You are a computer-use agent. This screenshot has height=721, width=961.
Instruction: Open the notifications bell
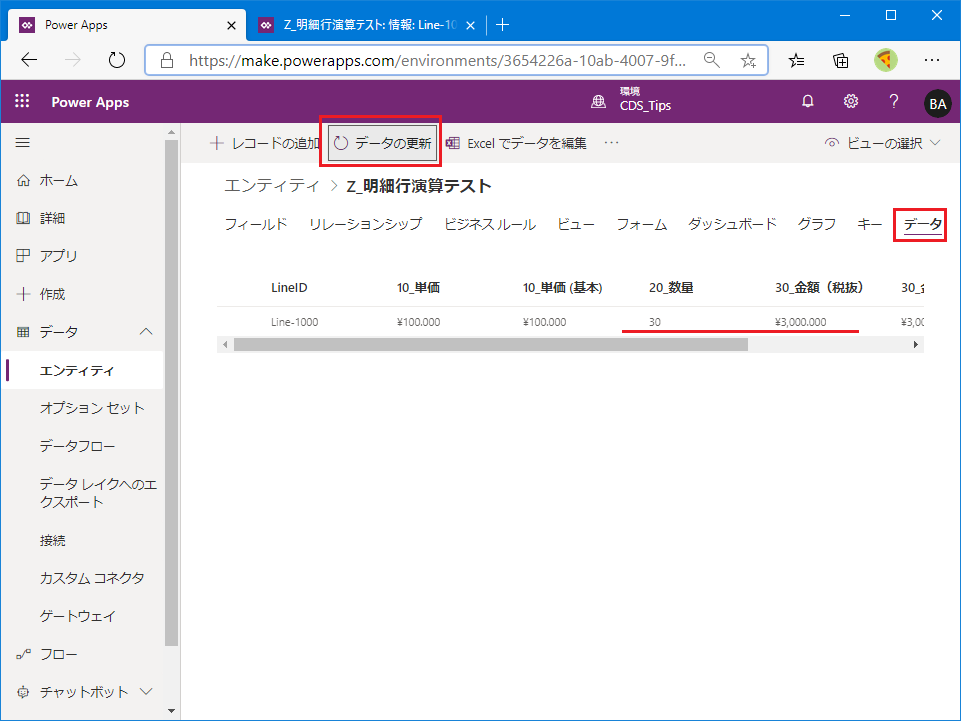(808, 102)
